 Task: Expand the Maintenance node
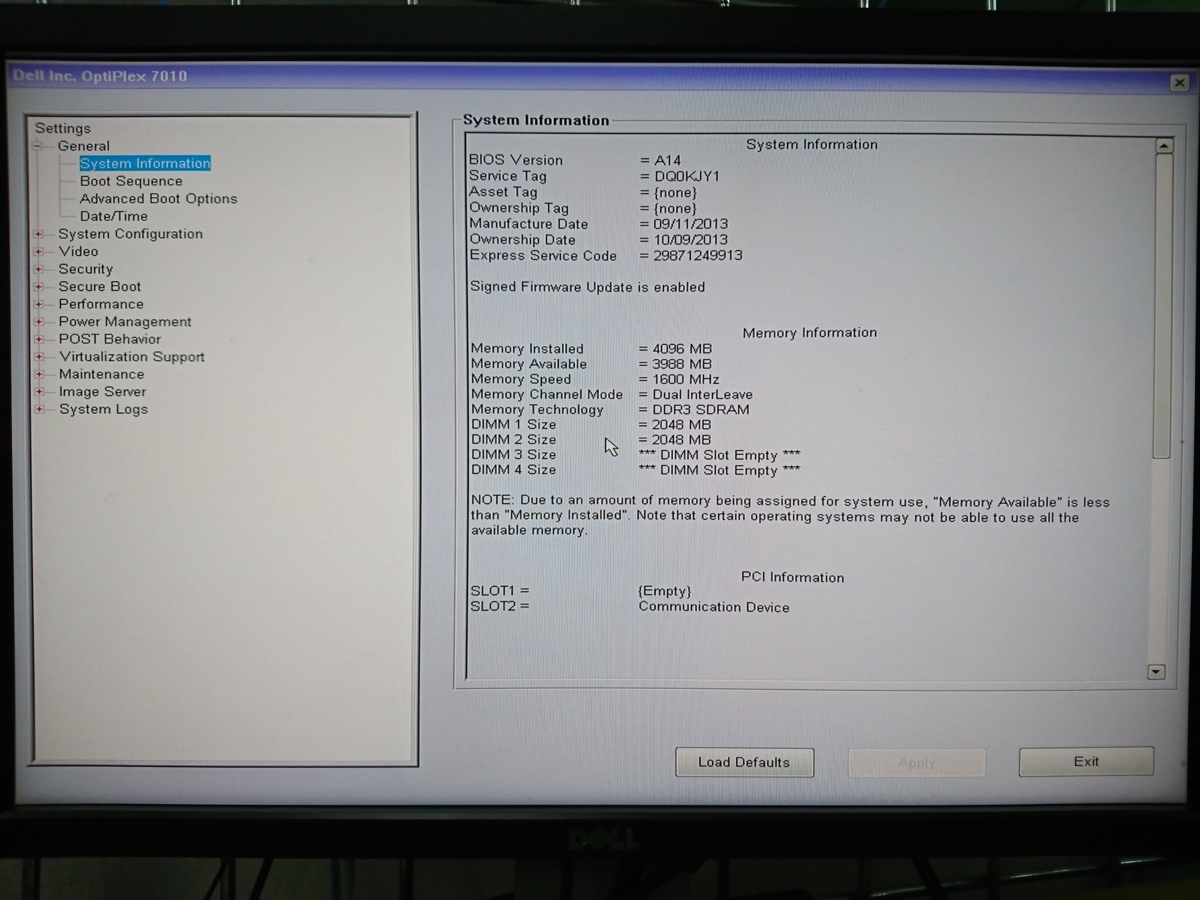[x=39, y=374]
